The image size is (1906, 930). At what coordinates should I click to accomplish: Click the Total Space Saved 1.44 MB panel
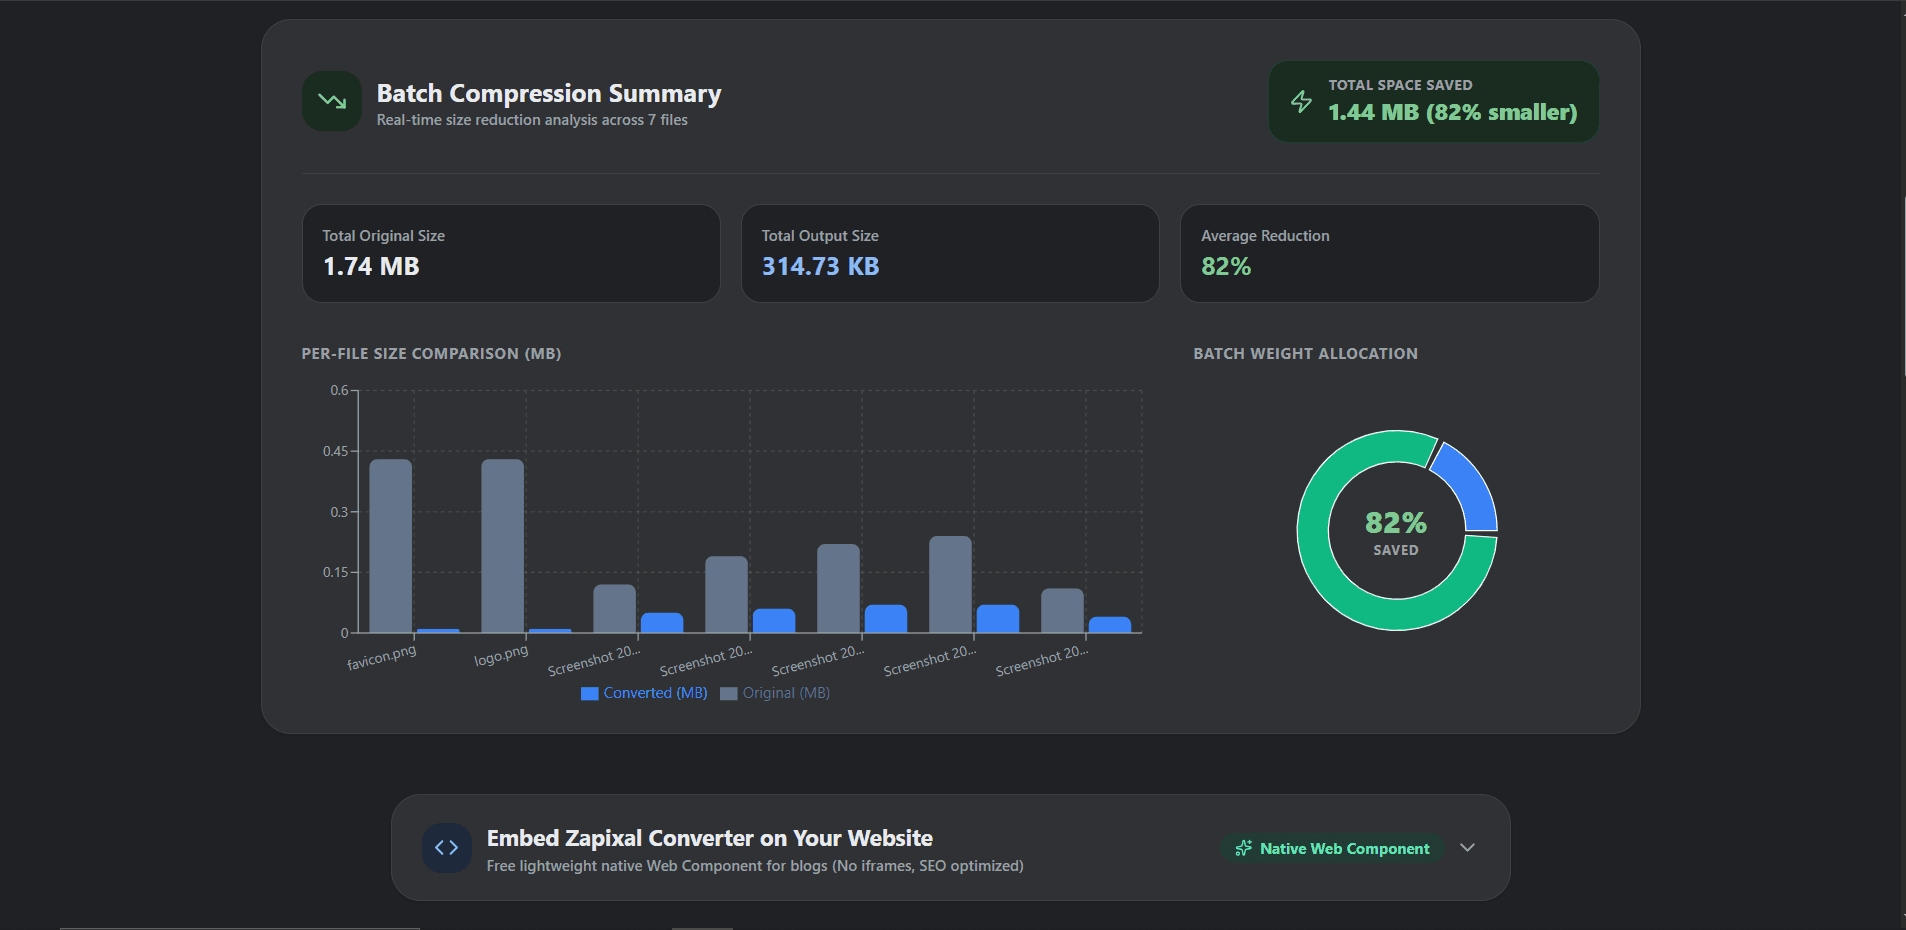tap(1433, 101)
